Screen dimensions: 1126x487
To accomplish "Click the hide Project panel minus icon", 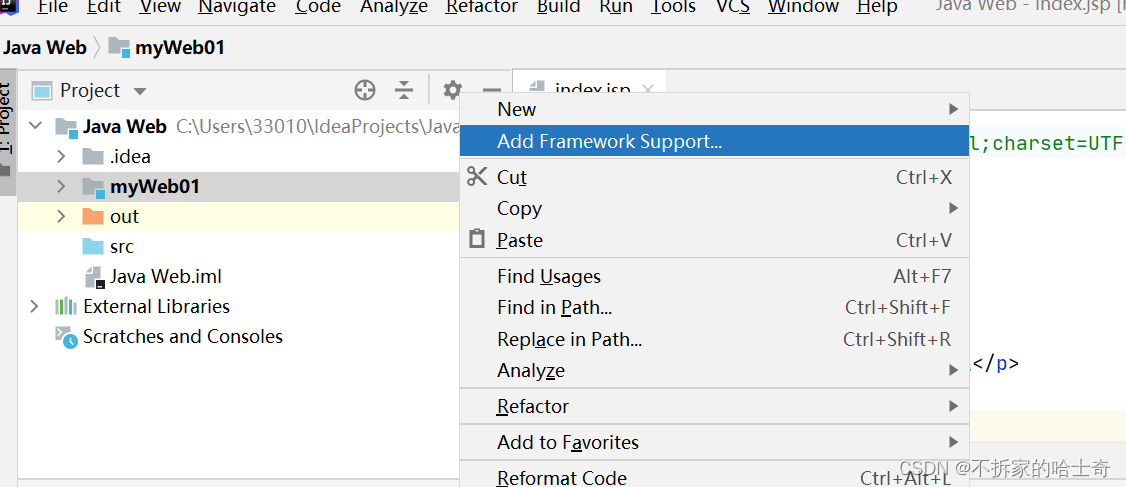I will pyautogui.click(x=491, y=91).
